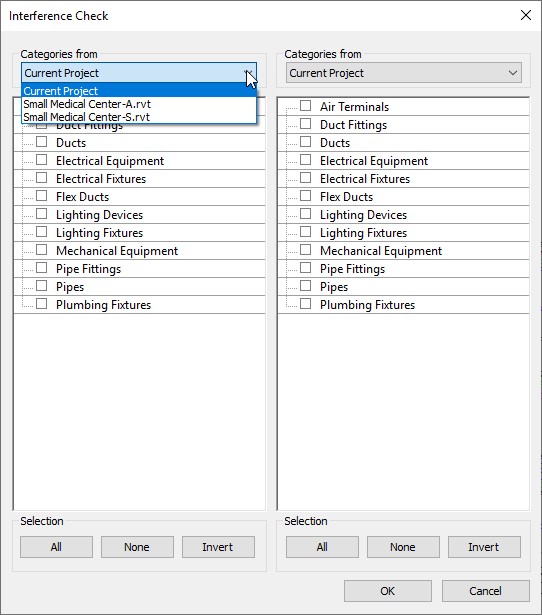This screenshot has height=615, width=542.
Task: Collapse the left Categories from combo box
Action: 139,73
